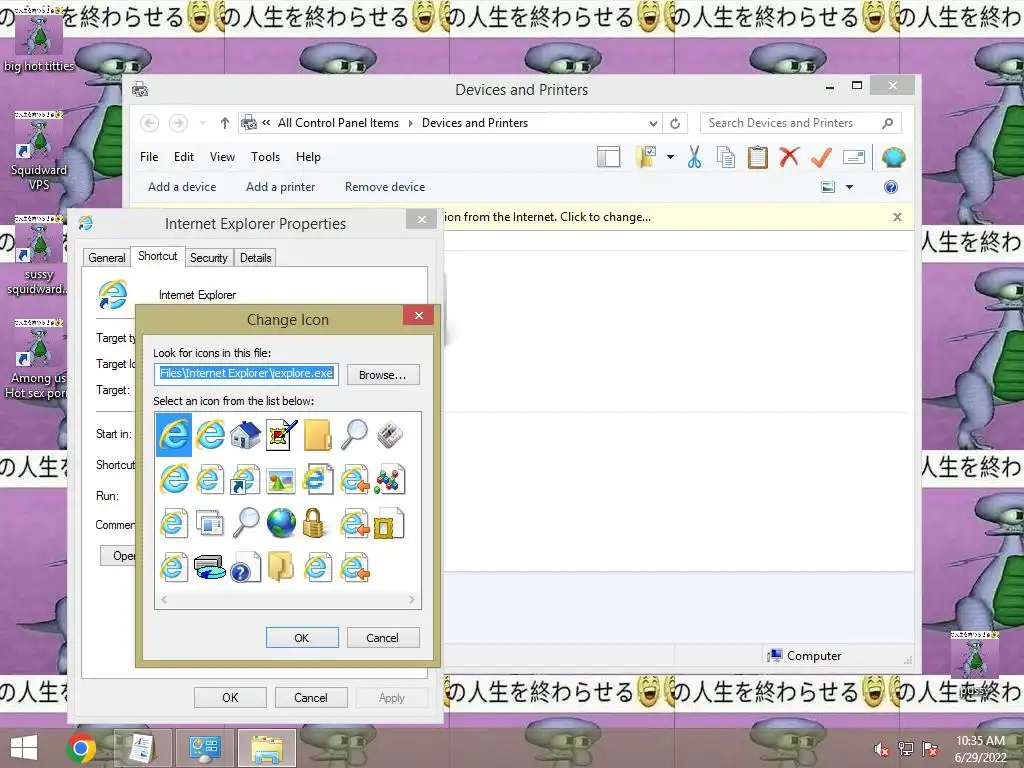The height and width of the screenshot is (768, 1024).
Task: Go up one folder level
Action: 225,123
